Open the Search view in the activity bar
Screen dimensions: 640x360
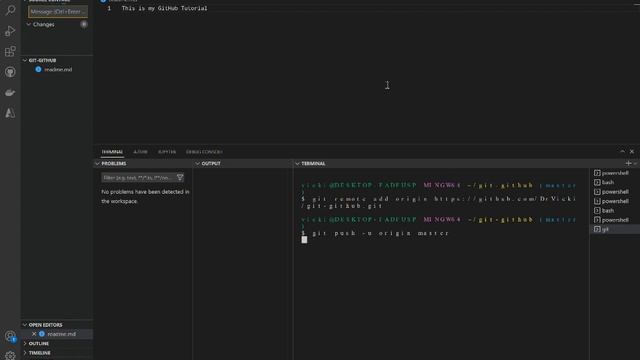pos(10,10)
